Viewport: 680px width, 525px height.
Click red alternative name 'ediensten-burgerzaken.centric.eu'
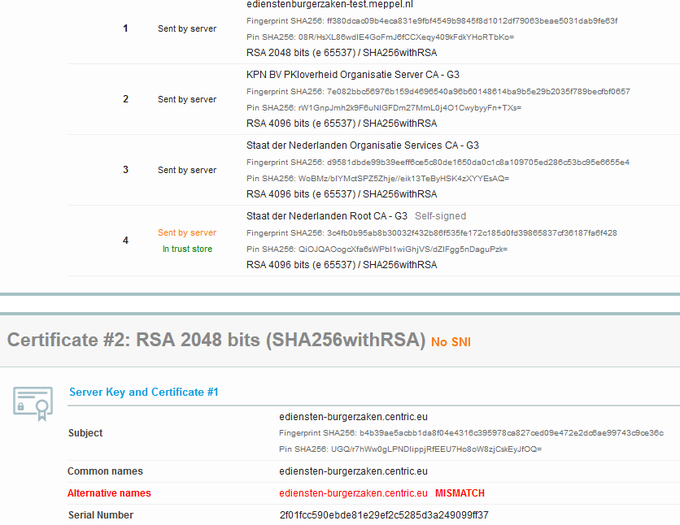click(353, 493)
